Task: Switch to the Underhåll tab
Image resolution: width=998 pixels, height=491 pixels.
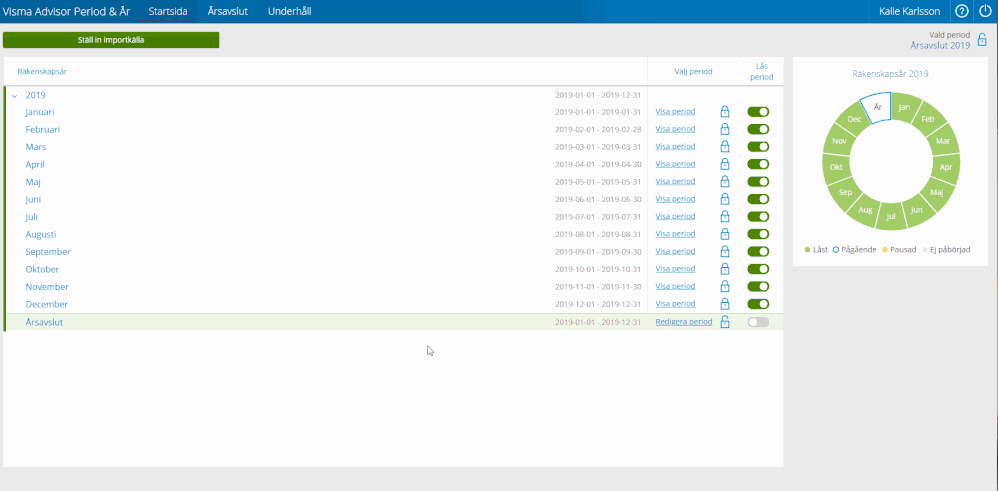Action: pyautogui.click(x=289, y=11)
